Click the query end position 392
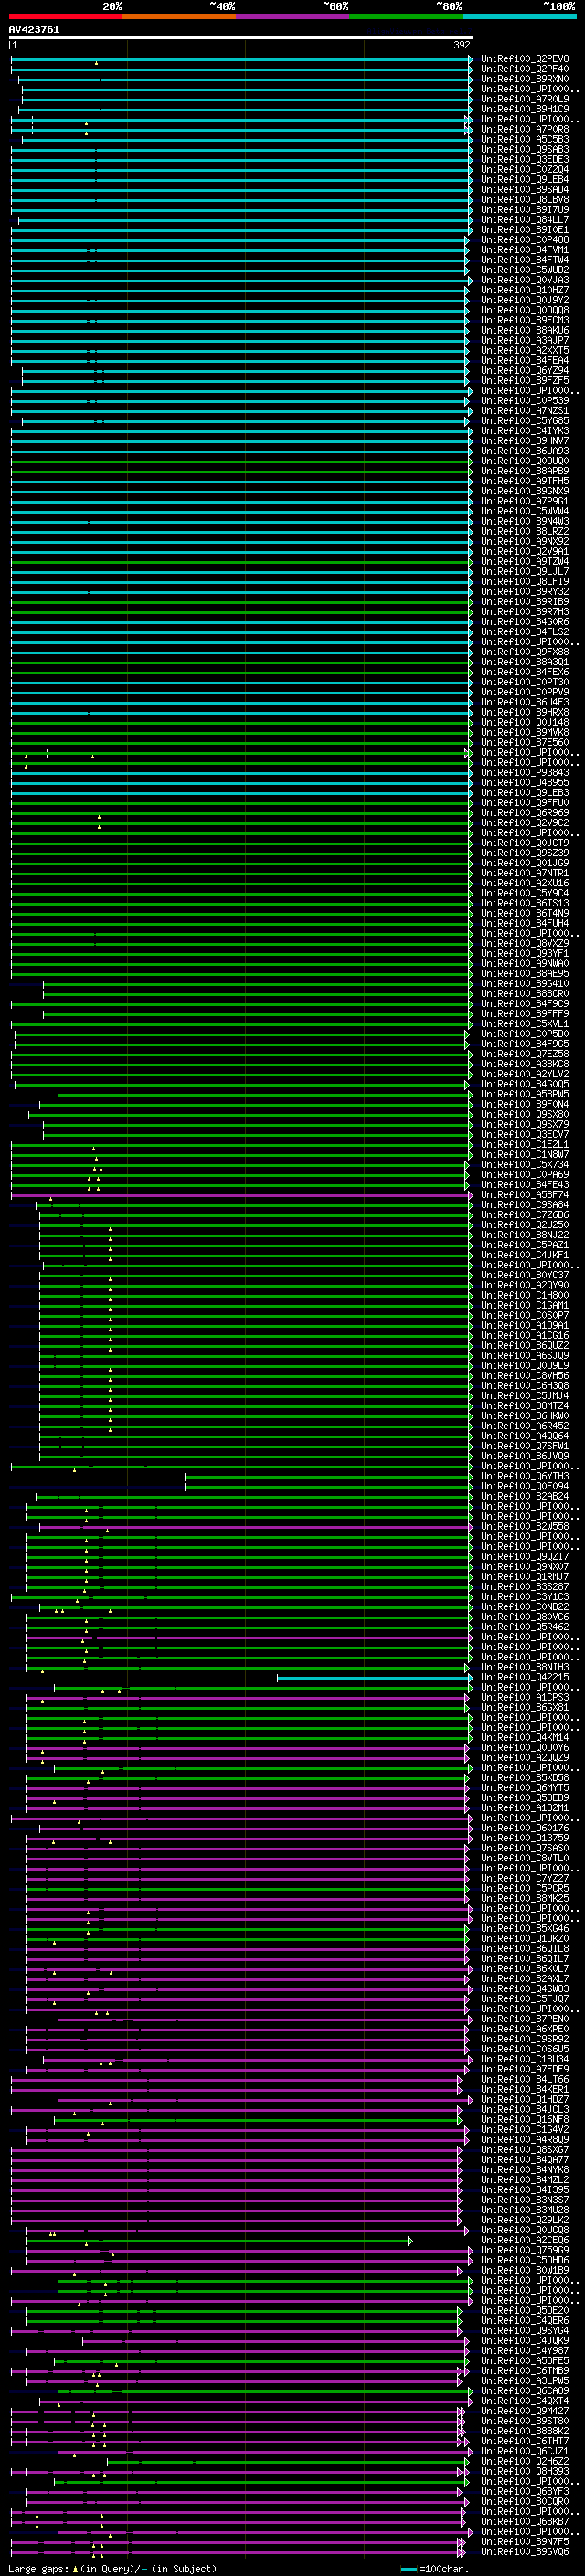The image size is (585, 2576). pyautogui.click(x=462, y=45)
